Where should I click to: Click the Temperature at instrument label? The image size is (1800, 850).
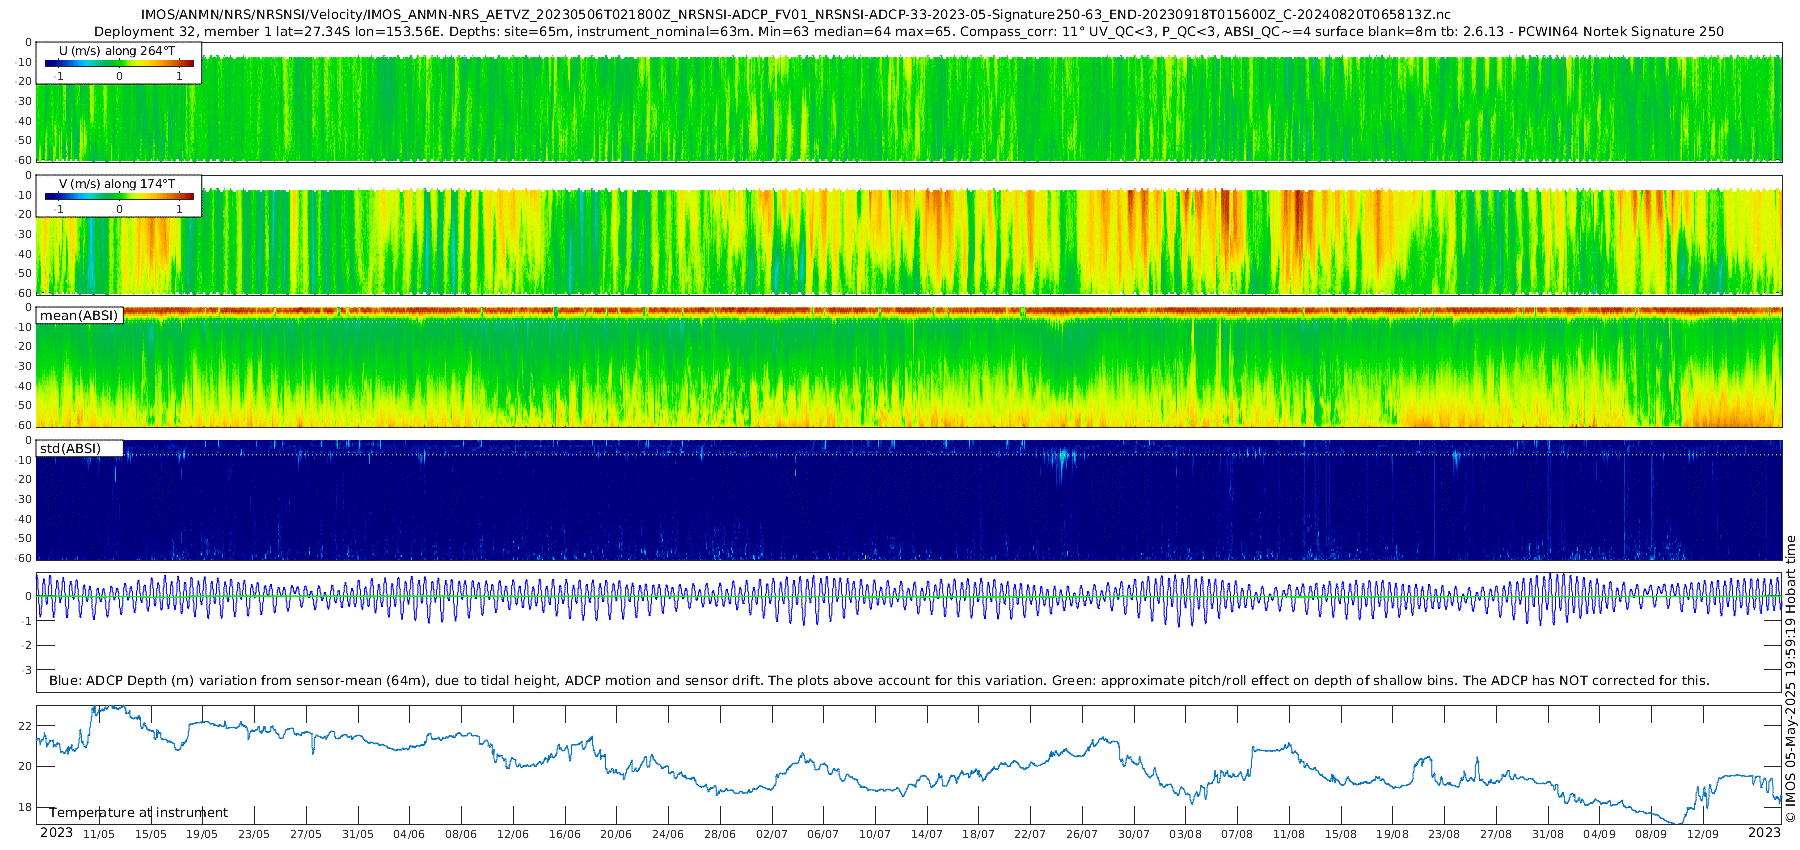tap(139, 813)
